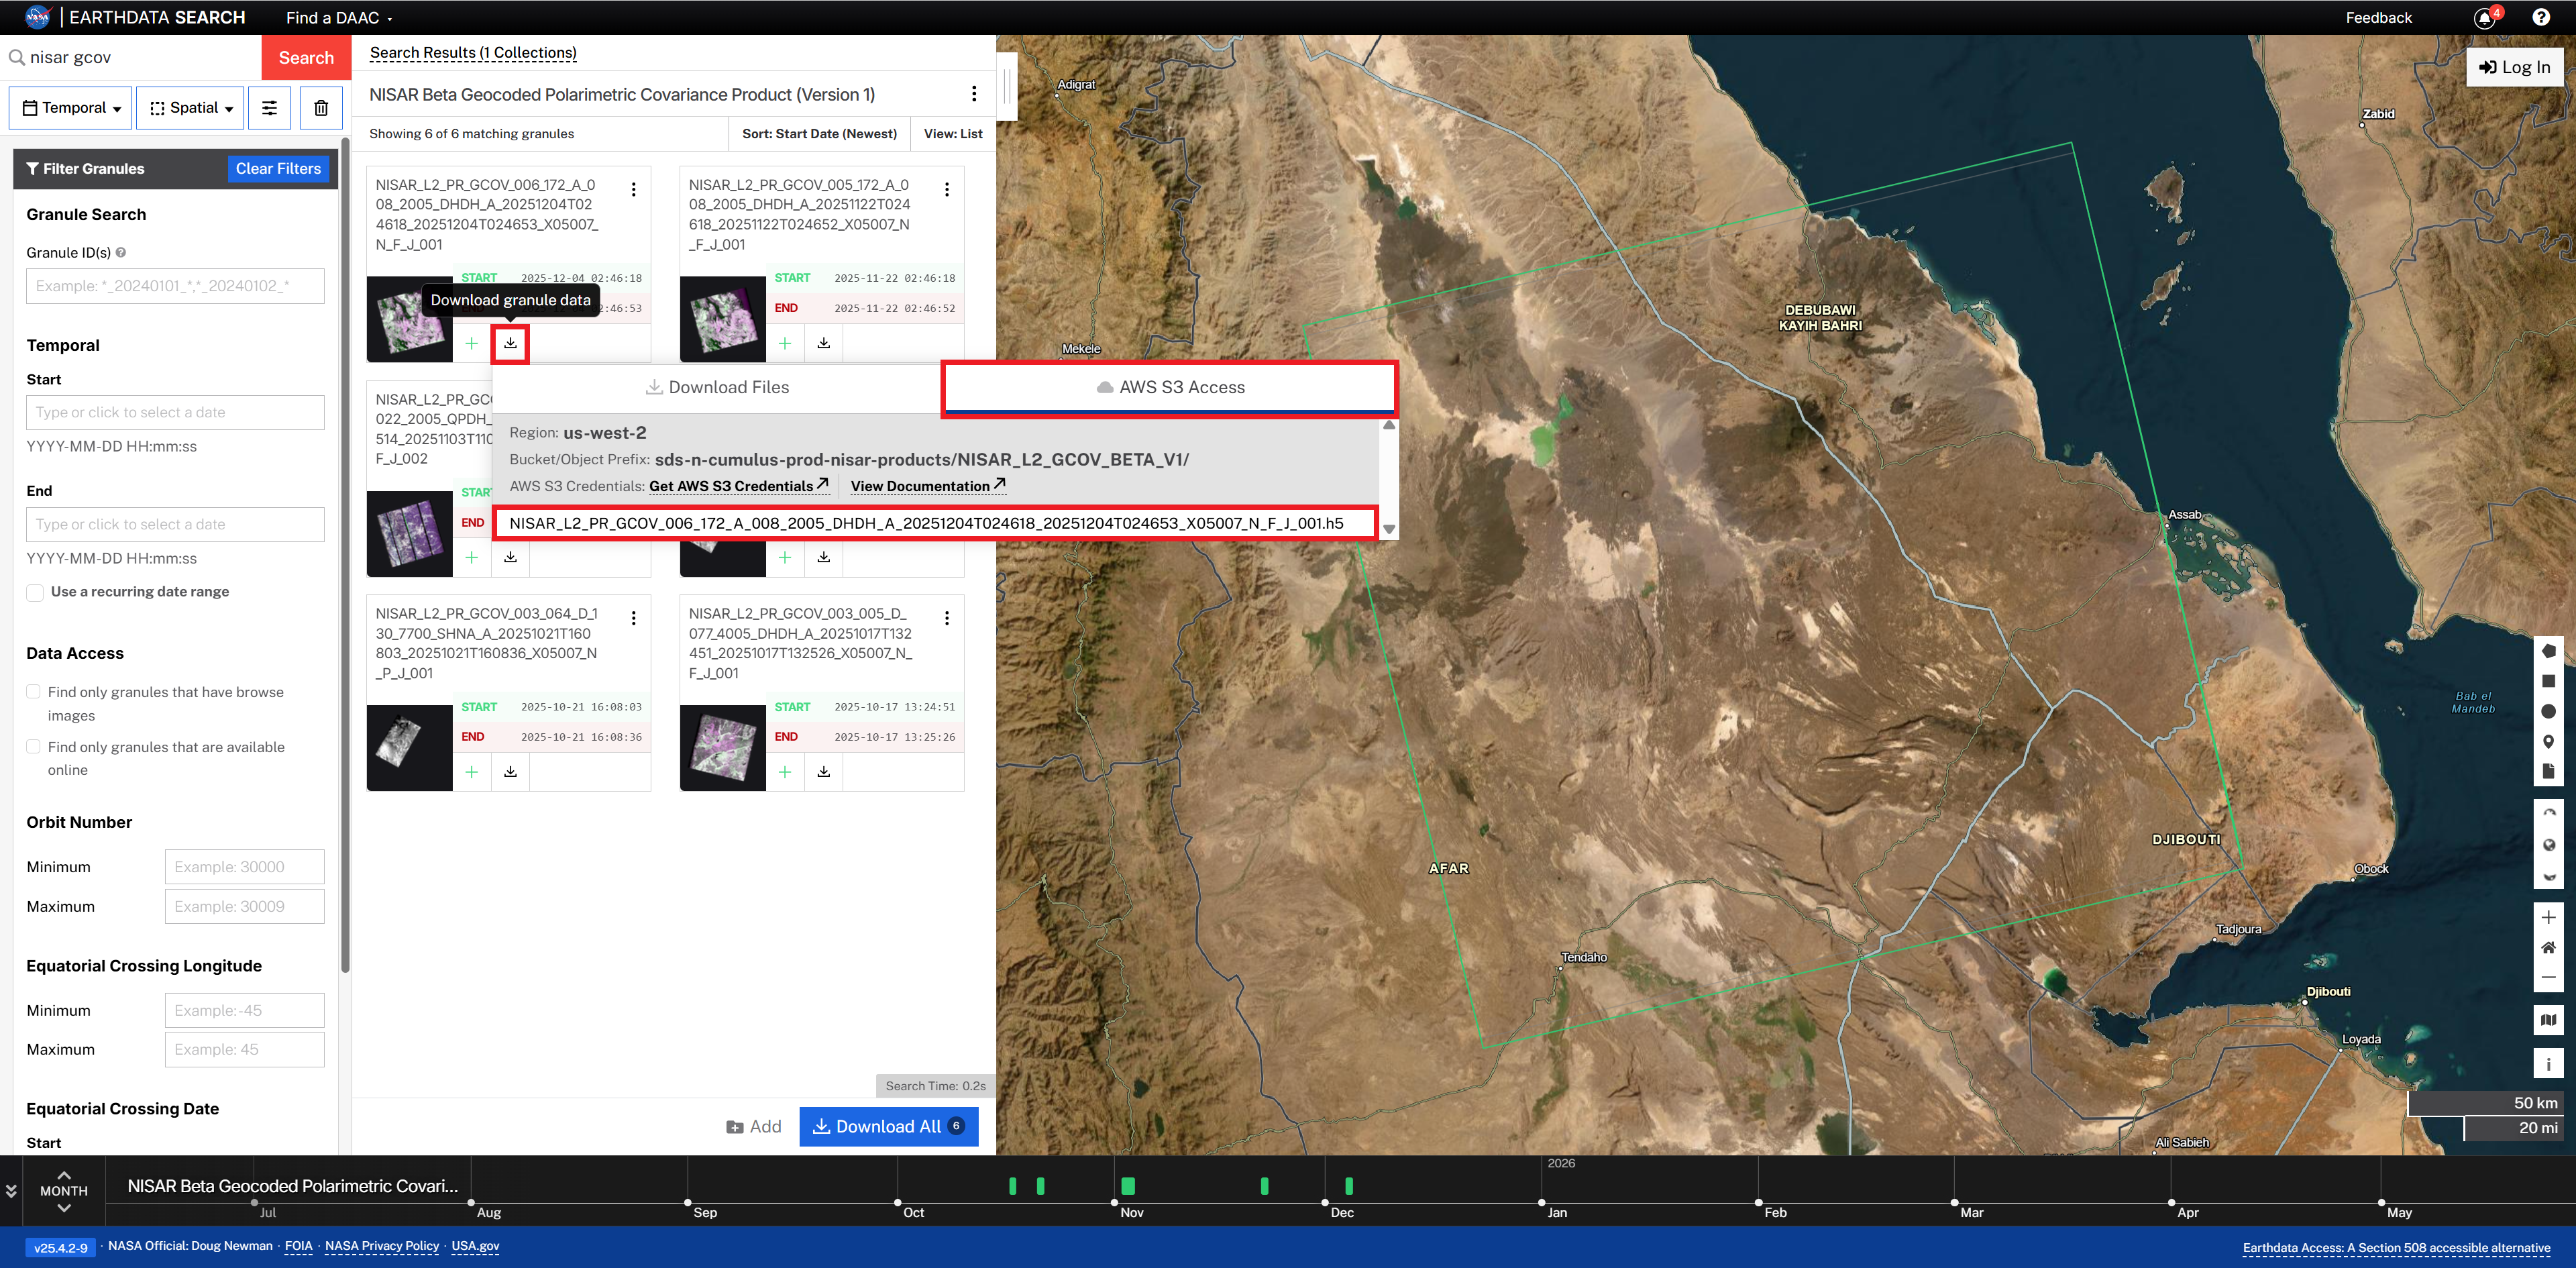Select the rectangle spatial search tool
2576x1268 pixels.
(2549, 681)
